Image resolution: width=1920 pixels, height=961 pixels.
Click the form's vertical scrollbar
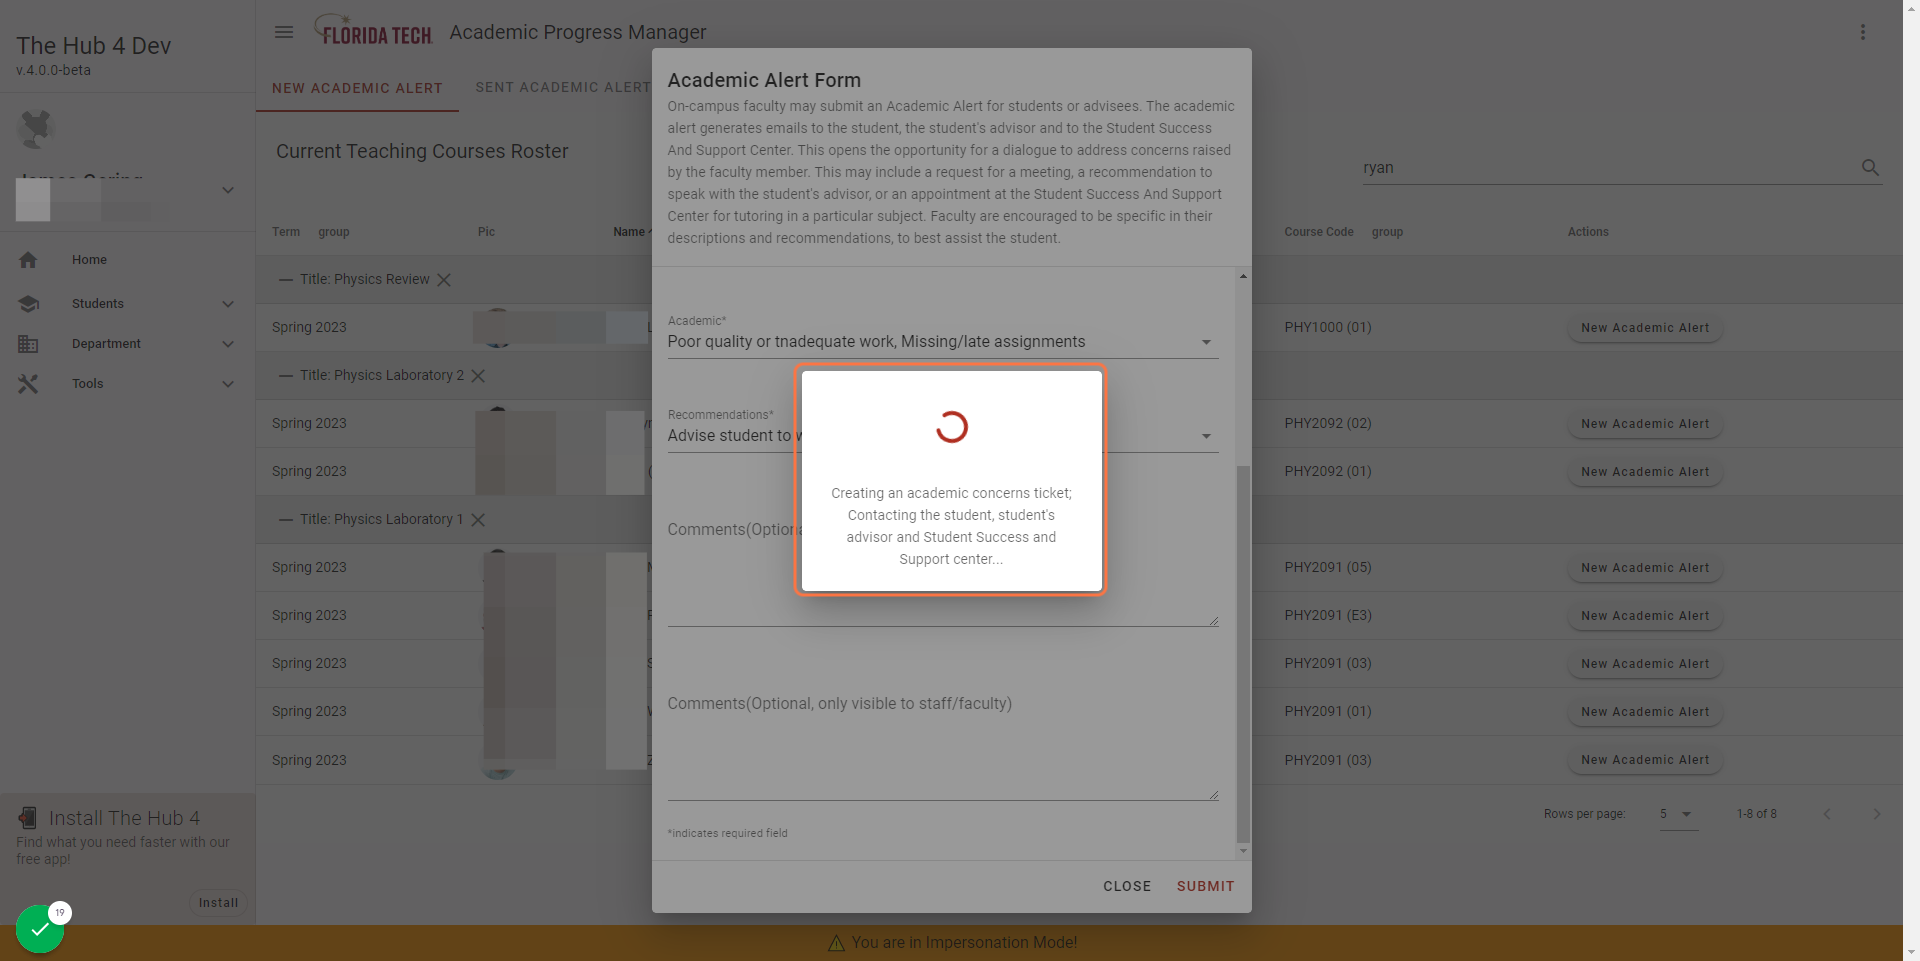coord(1243,655)
